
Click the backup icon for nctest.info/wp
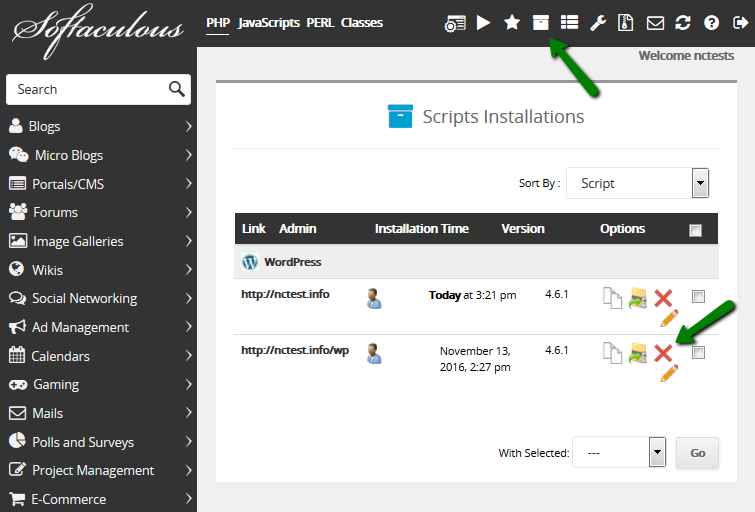pos(638,352)
